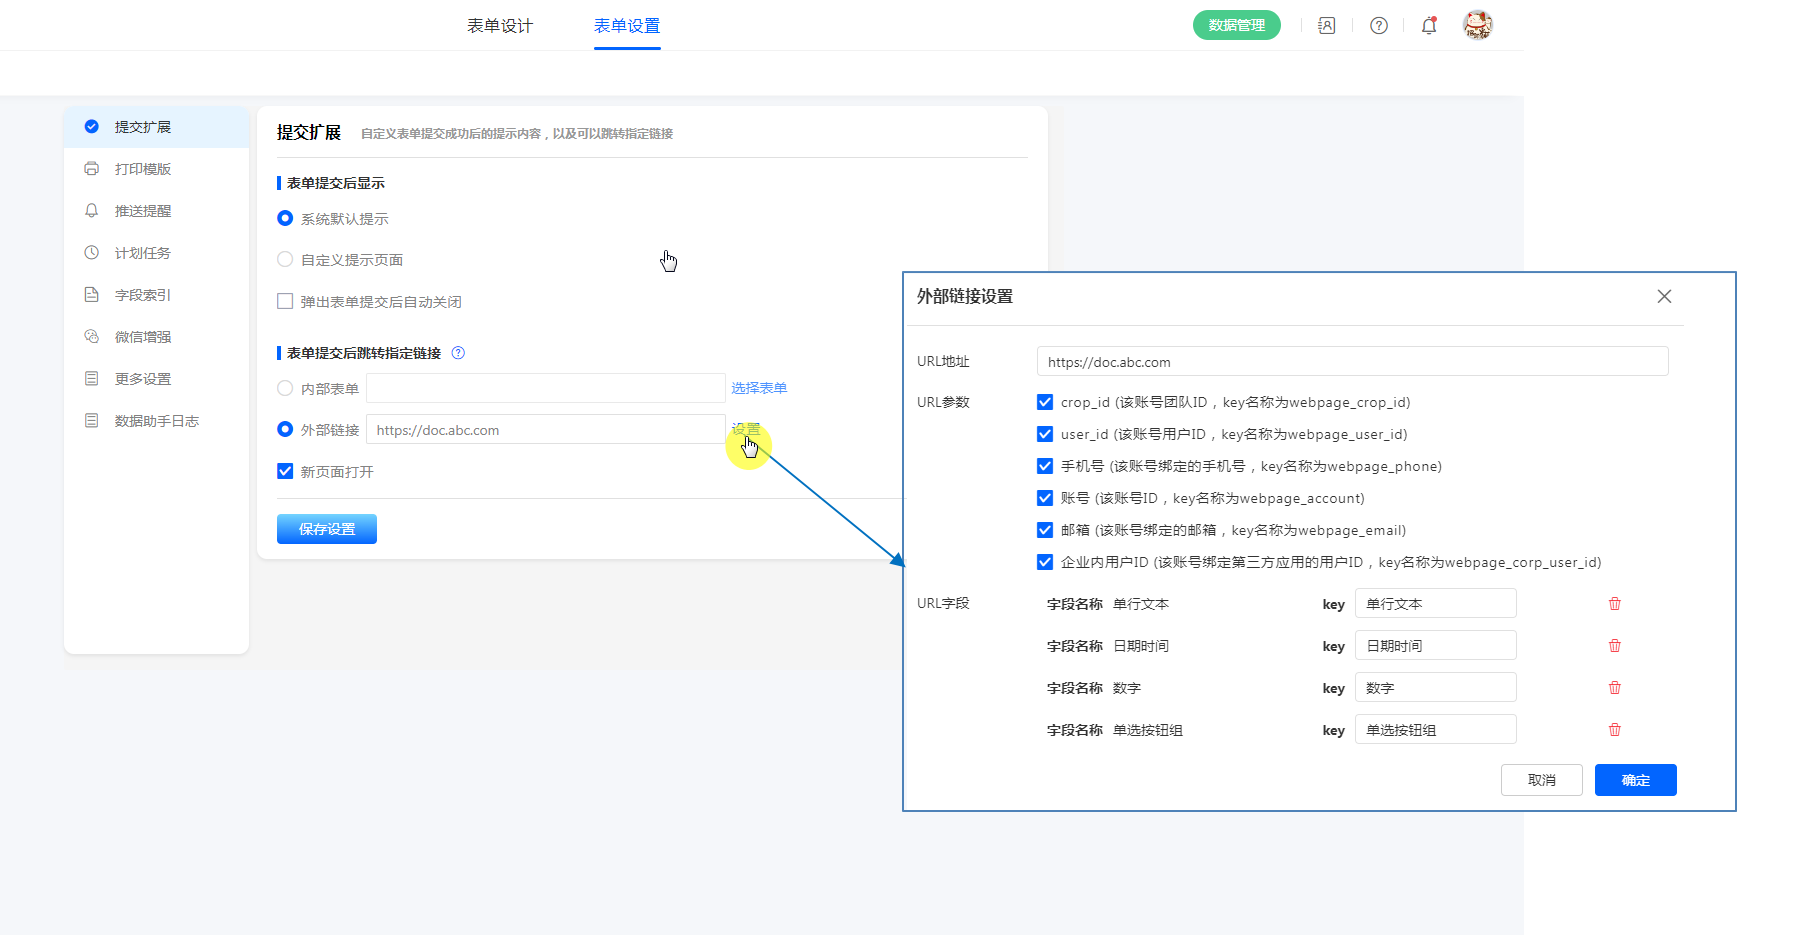The image size is (1812, 935).
Task: Delete the 日期时间 URL field row
Action: tap(1614, 646)
